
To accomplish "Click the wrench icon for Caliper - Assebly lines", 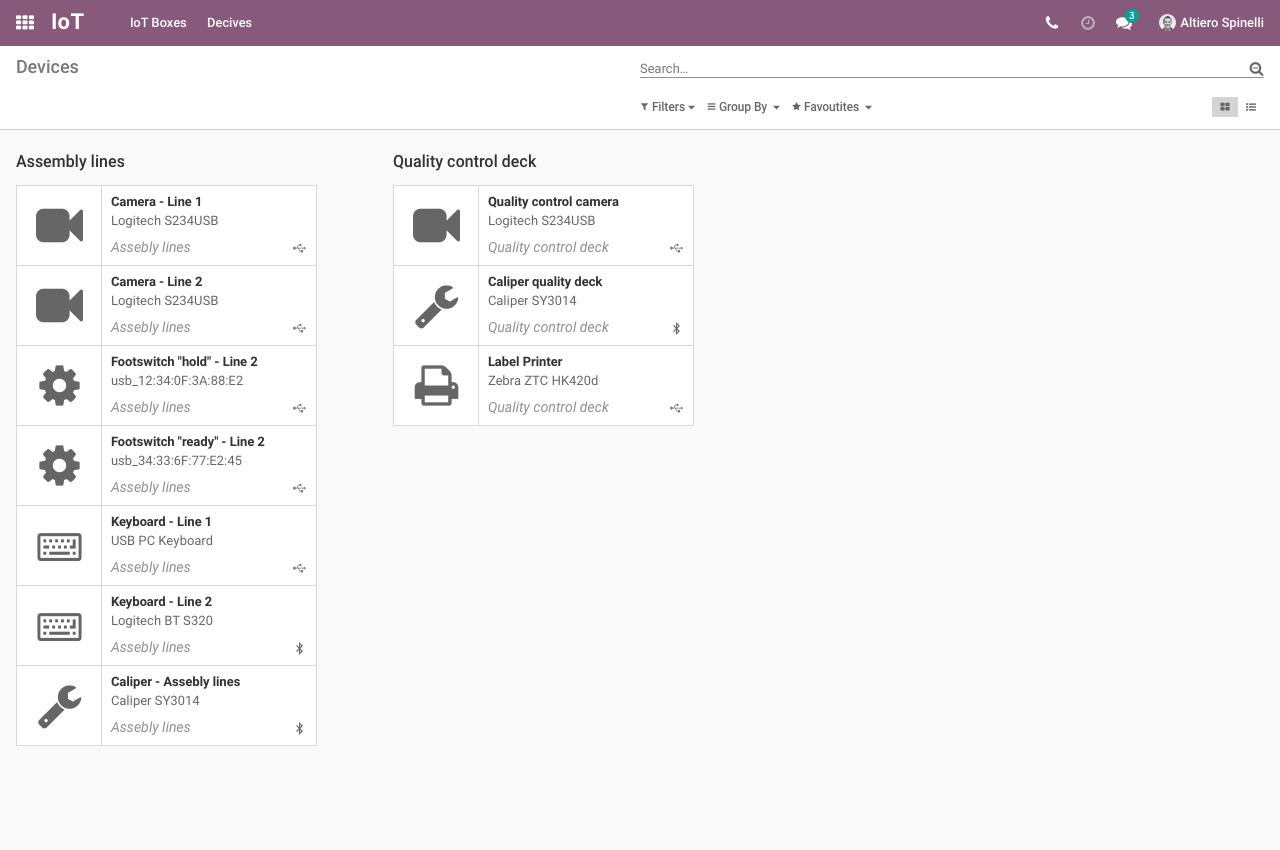I will [x=59, y=705].
